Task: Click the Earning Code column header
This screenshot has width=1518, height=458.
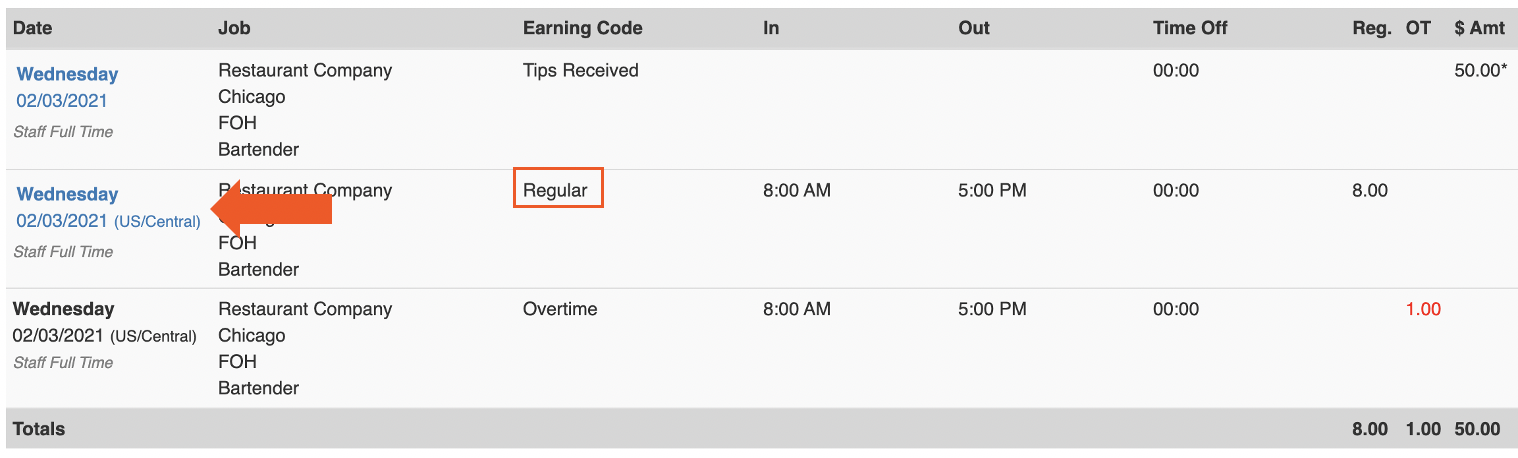Action: pyautogui.click(x=582, y=28)
